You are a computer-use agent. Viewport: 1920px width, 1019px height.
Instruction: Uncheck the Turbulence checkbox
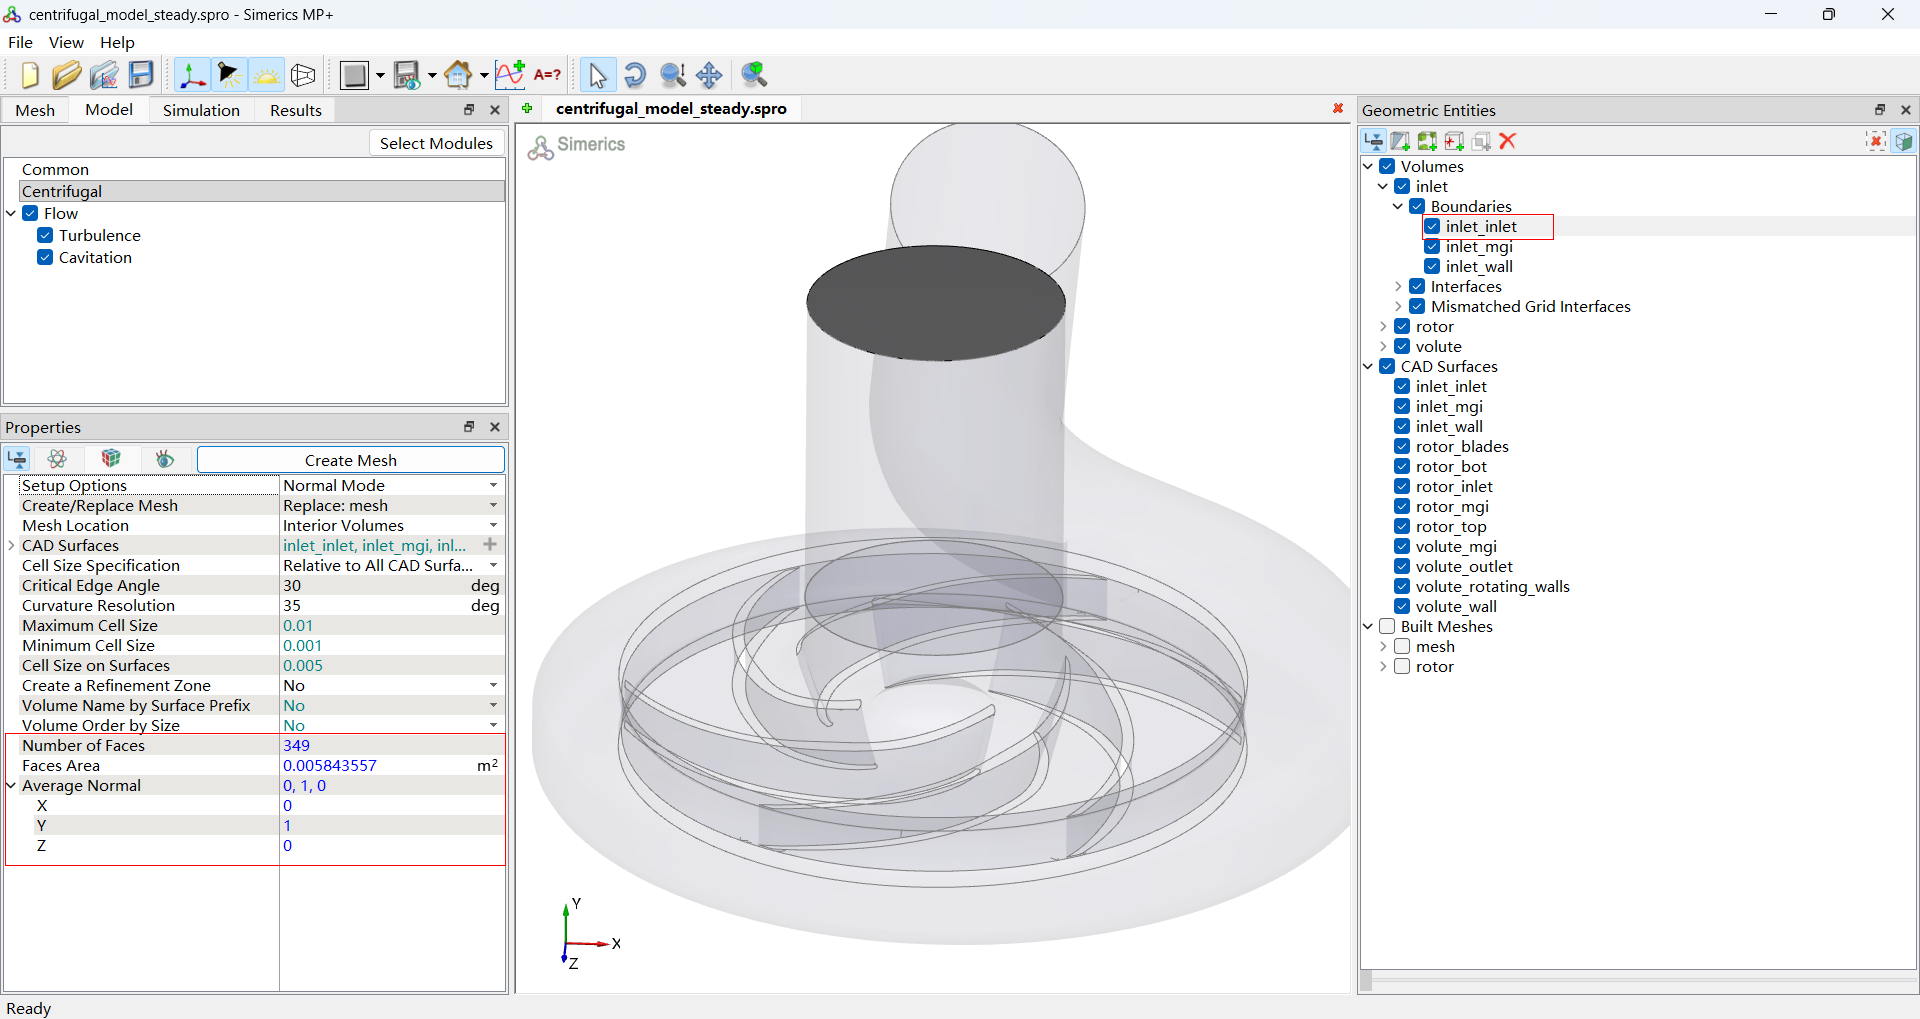[45, 236]
